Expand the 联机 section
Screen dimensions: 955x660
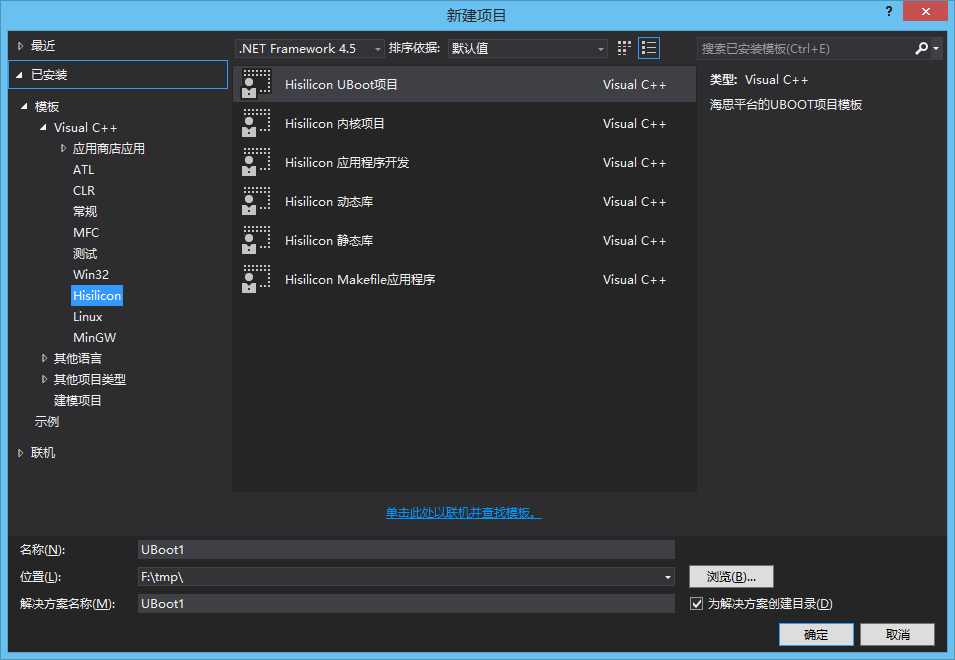[x=20, y=452]
